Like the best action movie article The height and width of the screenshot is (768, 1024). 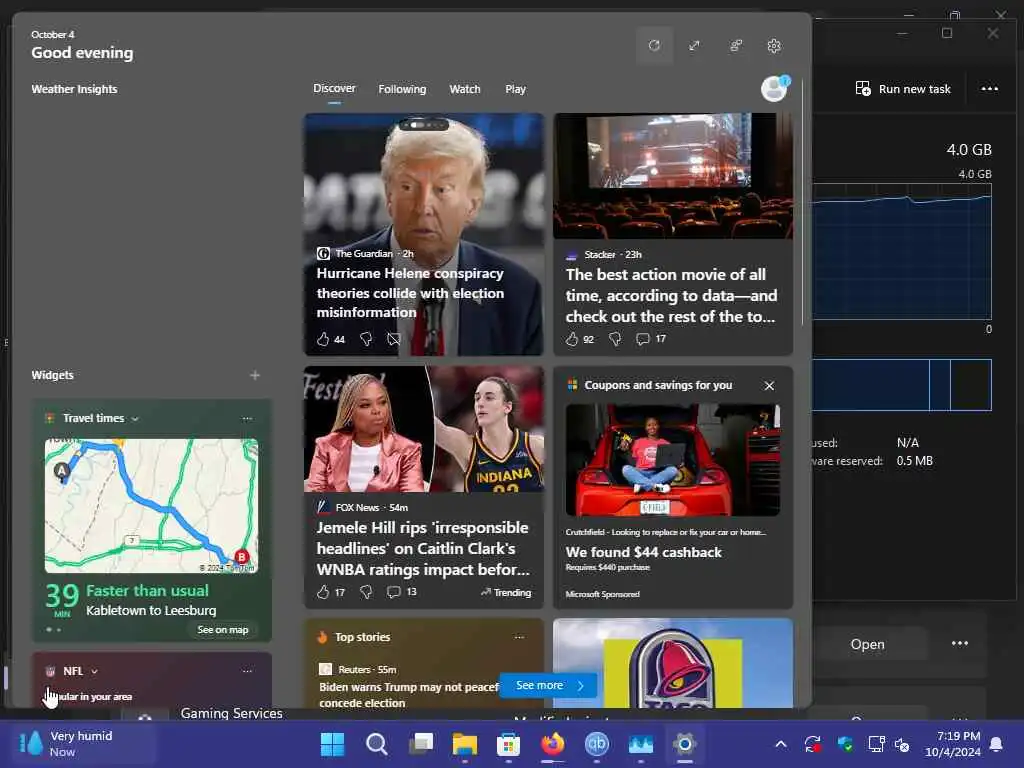(x=573, y=339)
